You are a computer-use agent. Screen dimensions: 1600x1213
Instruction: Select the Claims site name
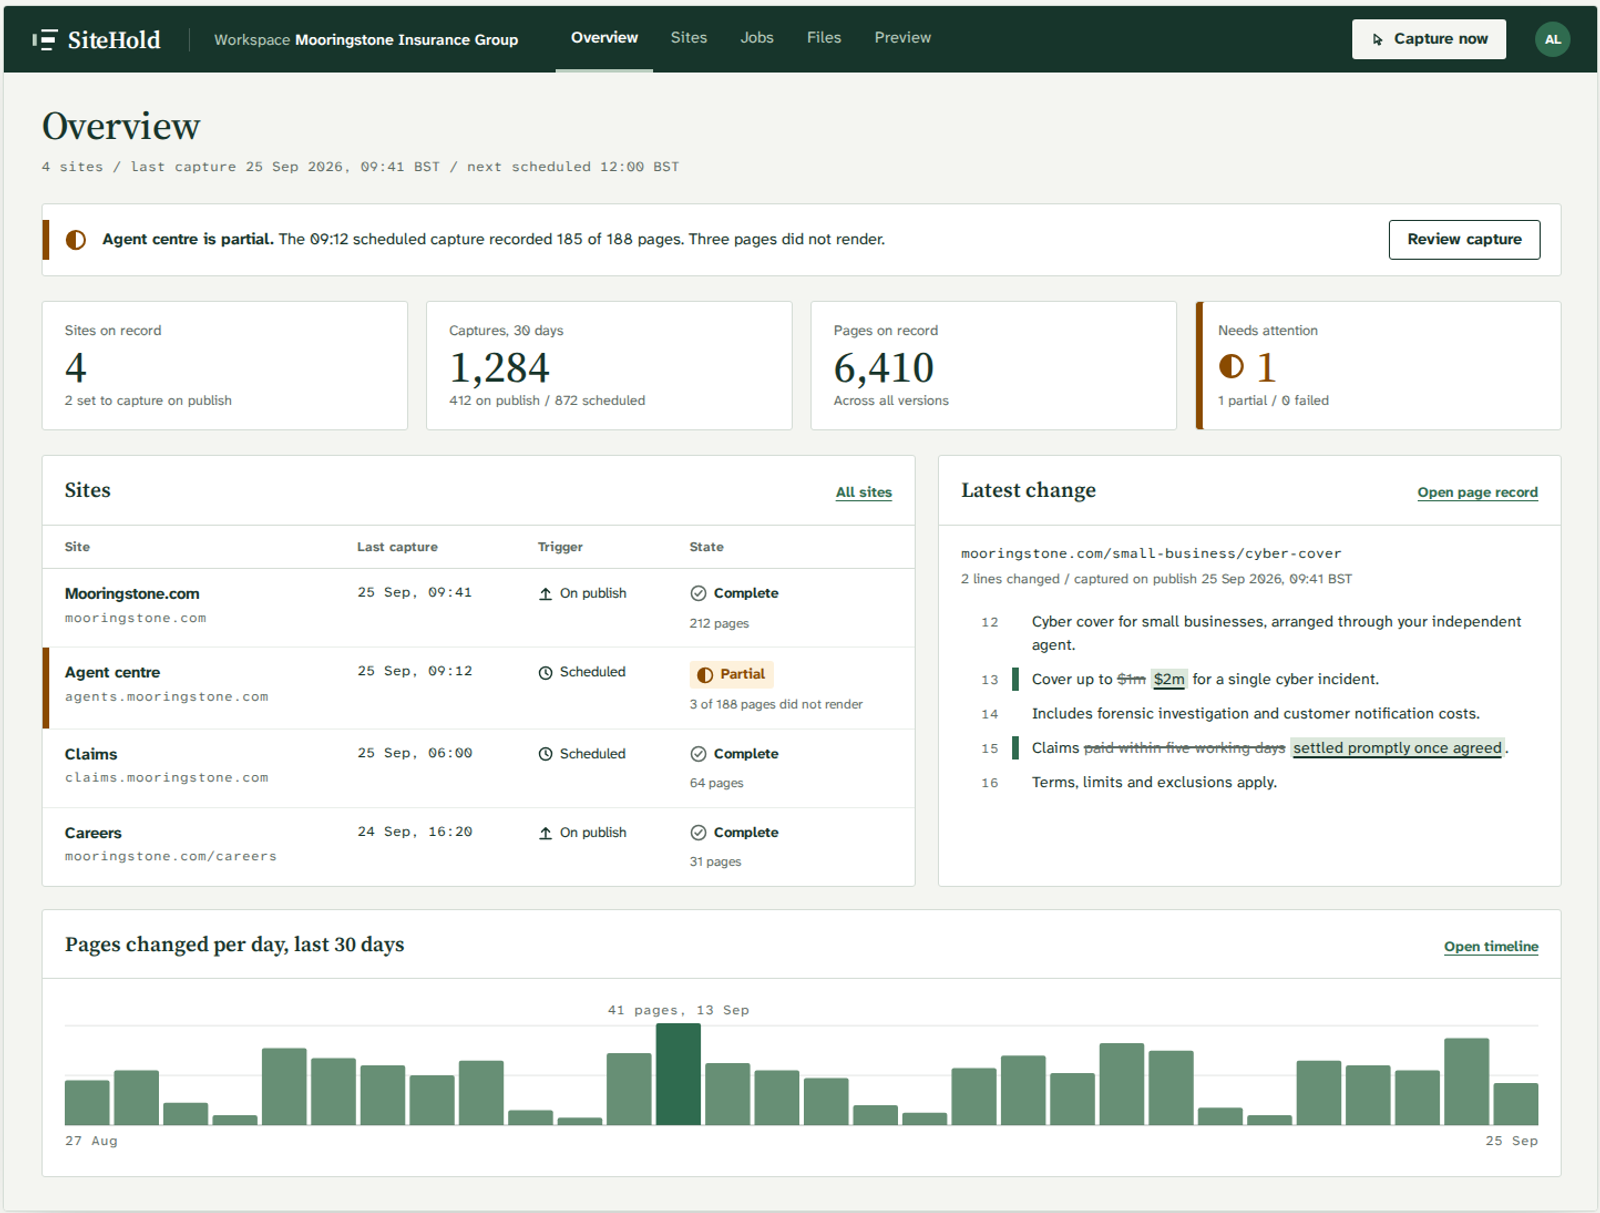(91, 754)
